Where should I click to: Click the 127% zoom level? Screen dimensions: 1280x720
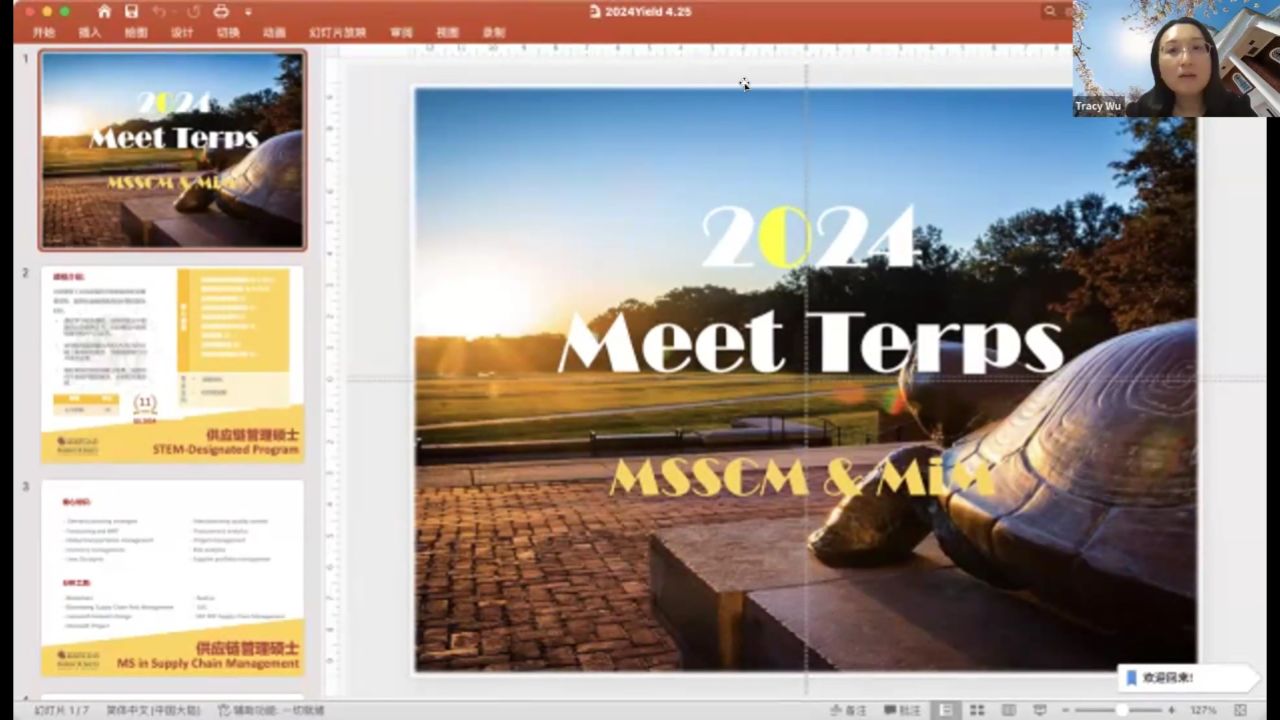(1203, 710)
